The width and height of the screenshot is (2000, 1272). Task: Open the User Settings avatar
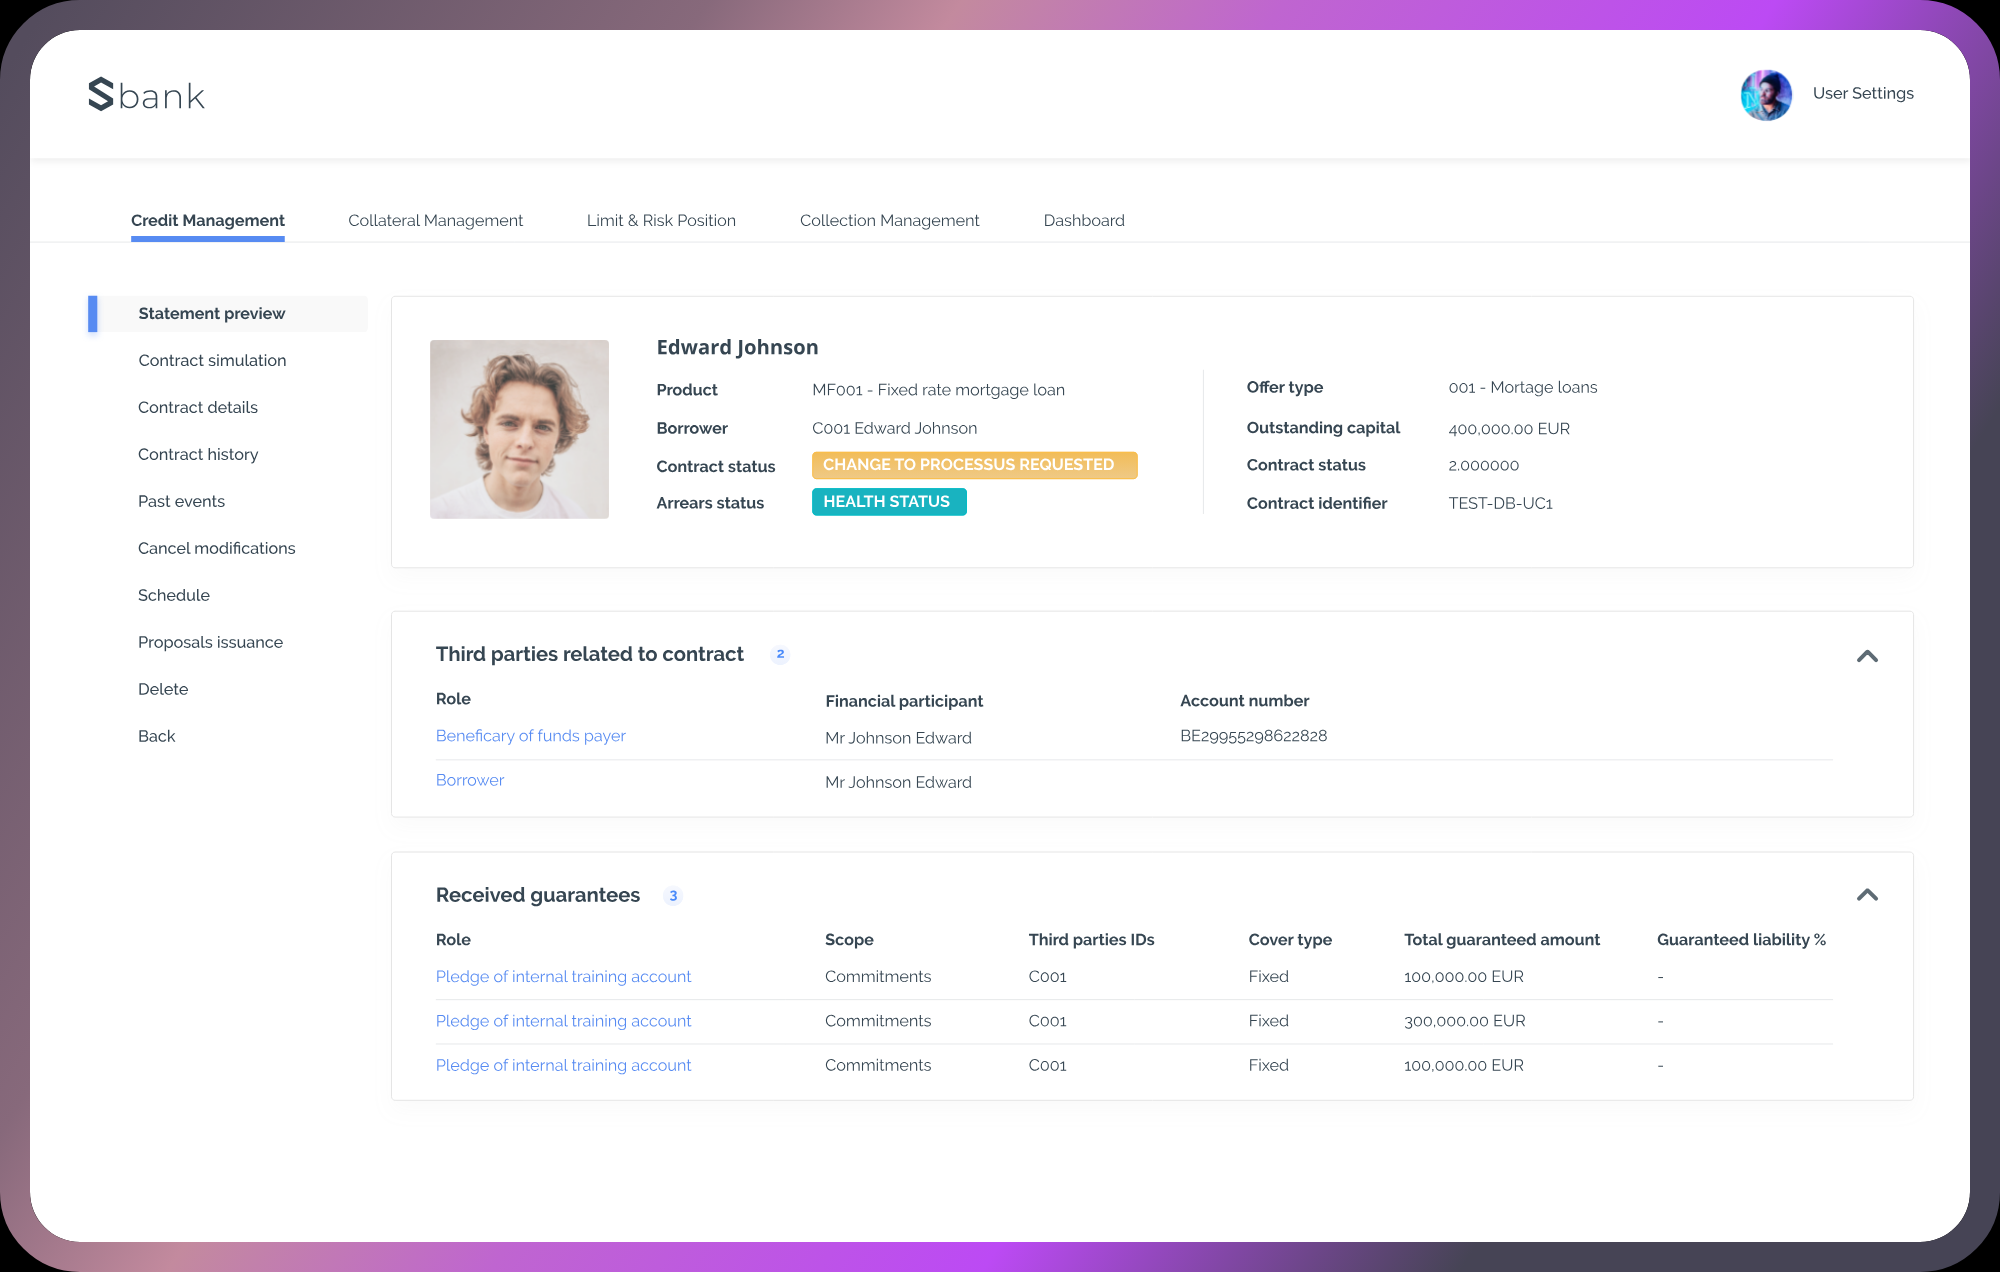click(x=1766, y=94)
